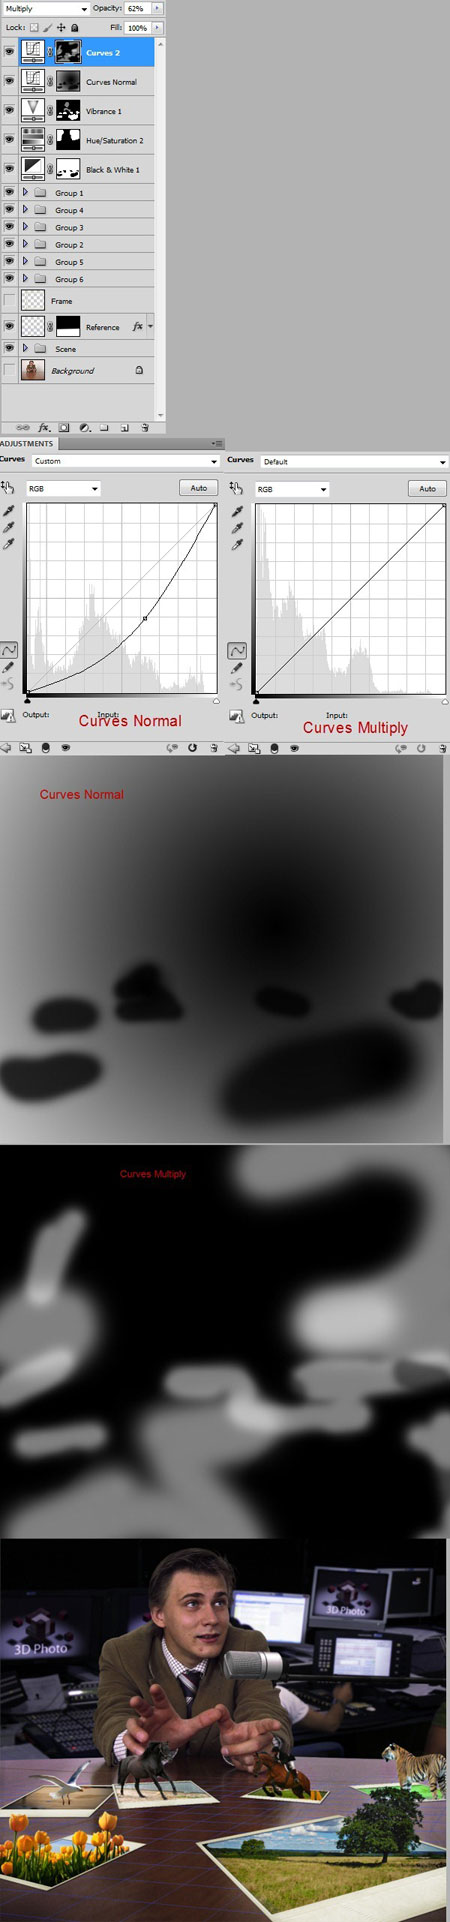Expand Reference layer effects arrow
Screen dimensions: 450x1922
click(x=151, y=327)
